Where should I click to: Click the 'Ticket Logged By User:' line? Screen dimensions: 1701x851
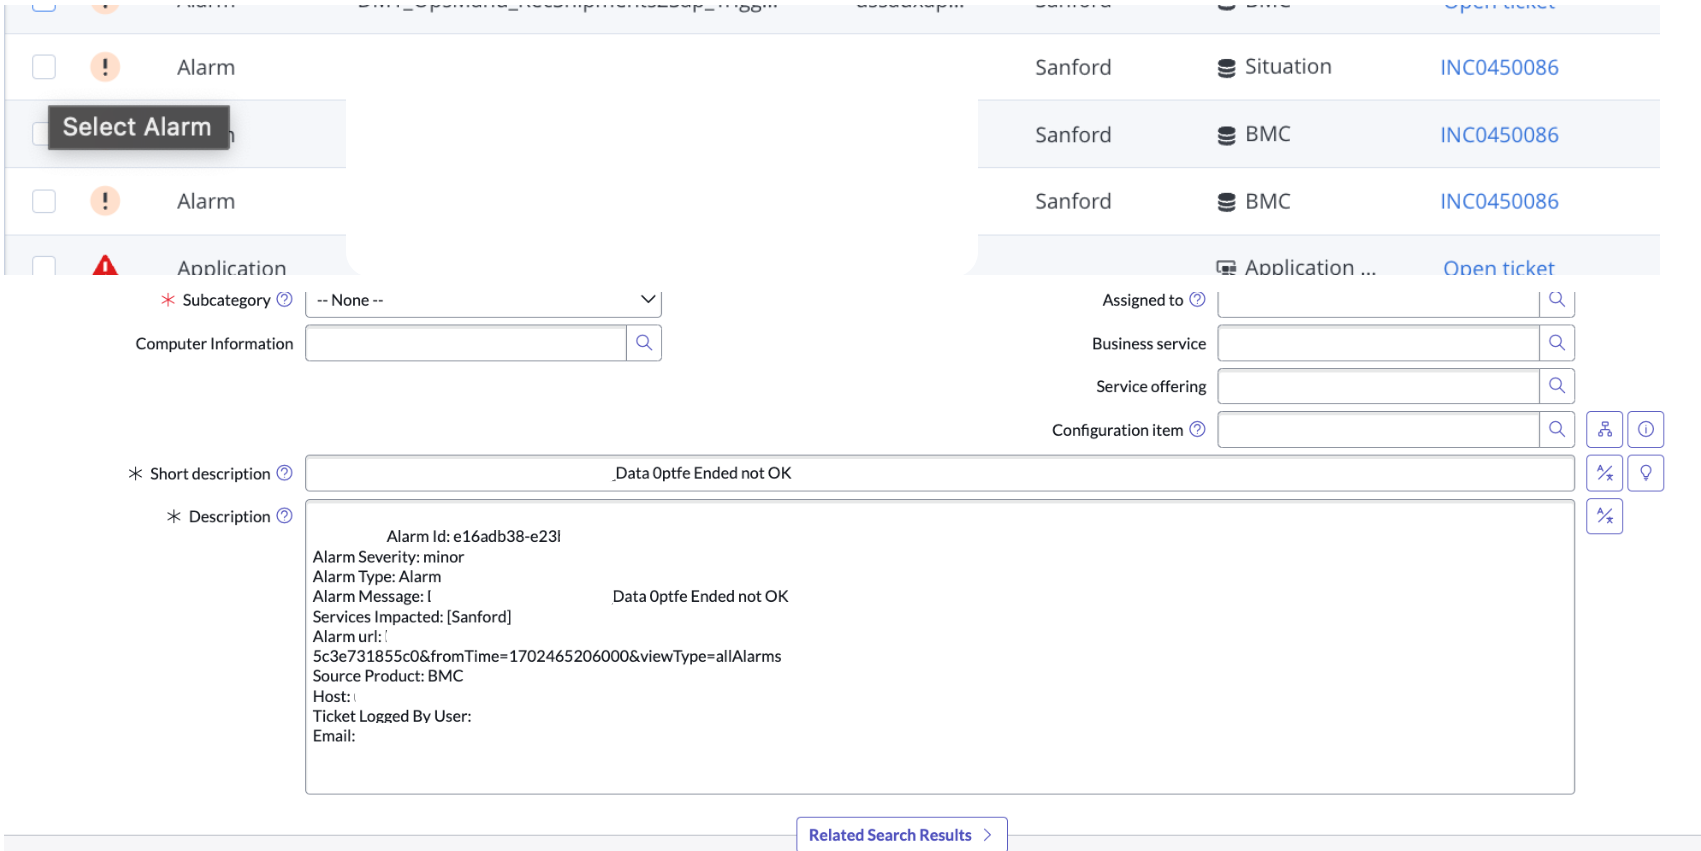click(392, 716)
